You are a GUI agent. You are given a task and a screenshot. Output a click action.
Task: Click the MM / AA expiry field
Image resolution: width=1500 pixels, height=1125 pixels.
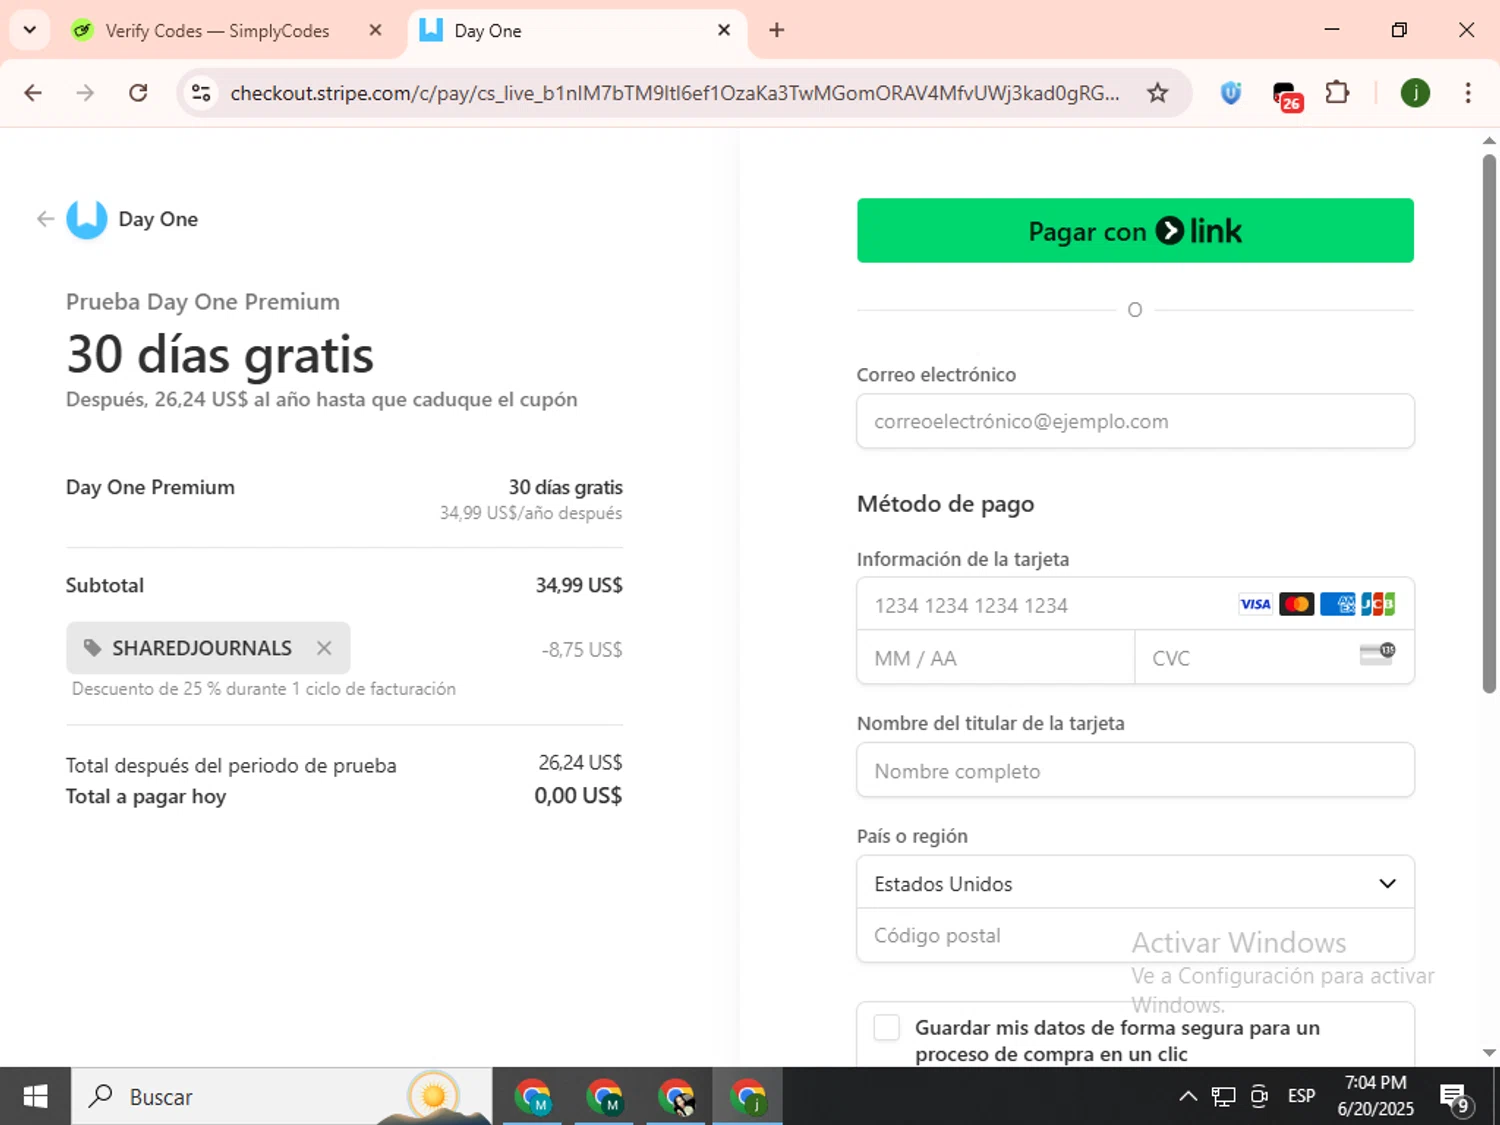pyautogui.click(x=996, y=658)
